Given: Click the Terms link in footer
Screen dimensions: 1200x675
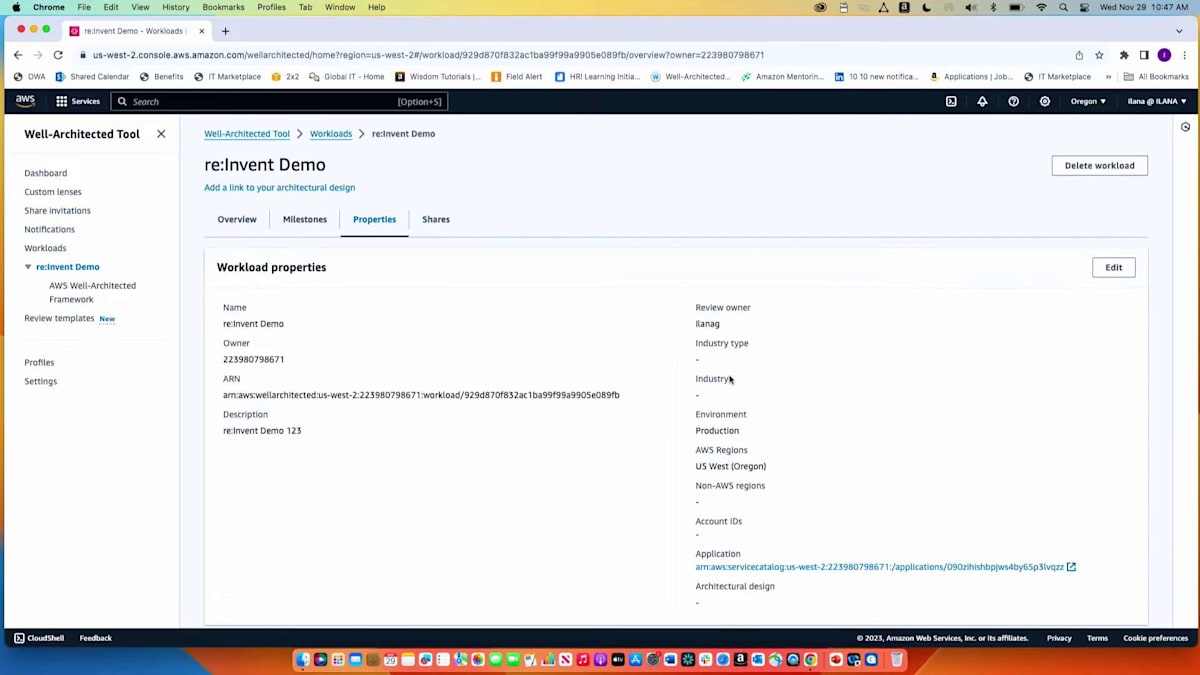Looking at the screenshot, I should click(1097, 638).
